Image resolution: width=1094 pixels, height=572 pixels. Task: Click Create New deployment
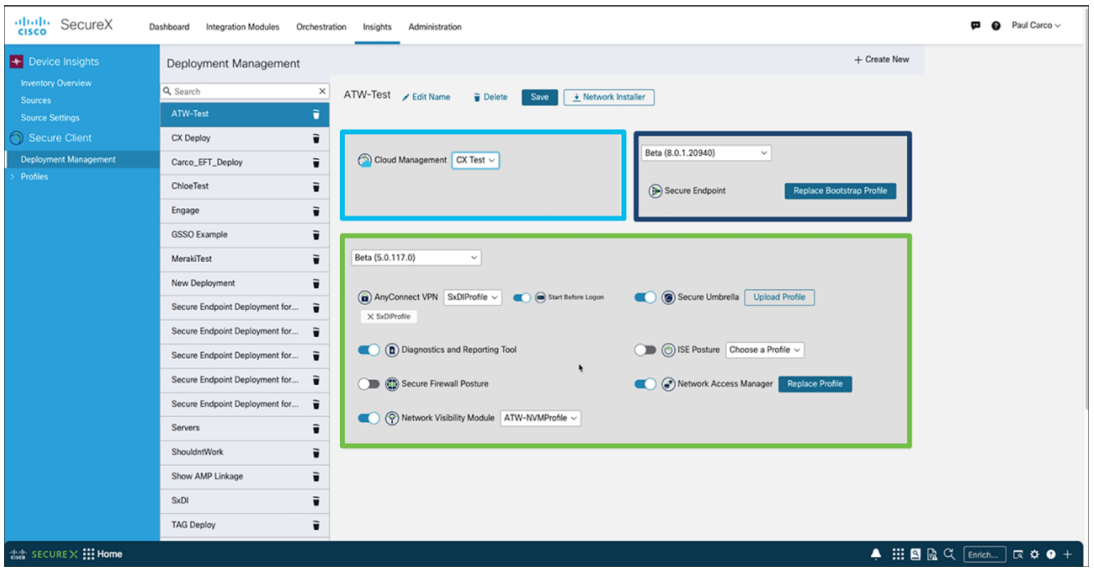(881, 60)
